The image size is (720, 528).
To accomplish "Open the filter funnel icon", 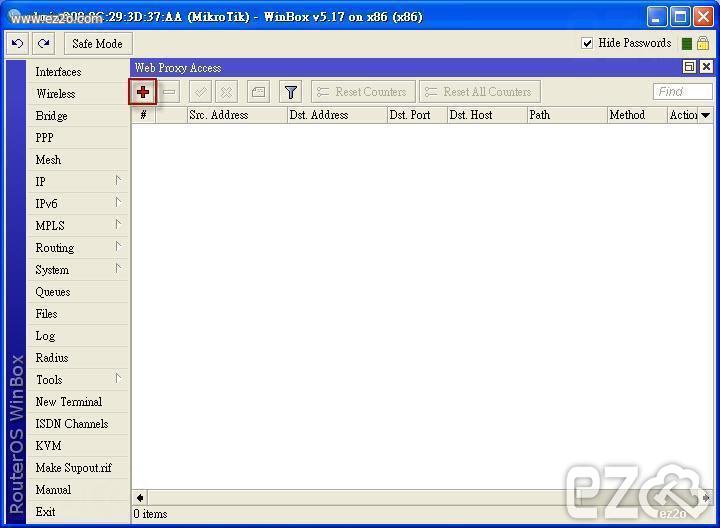I will [290, 92].
